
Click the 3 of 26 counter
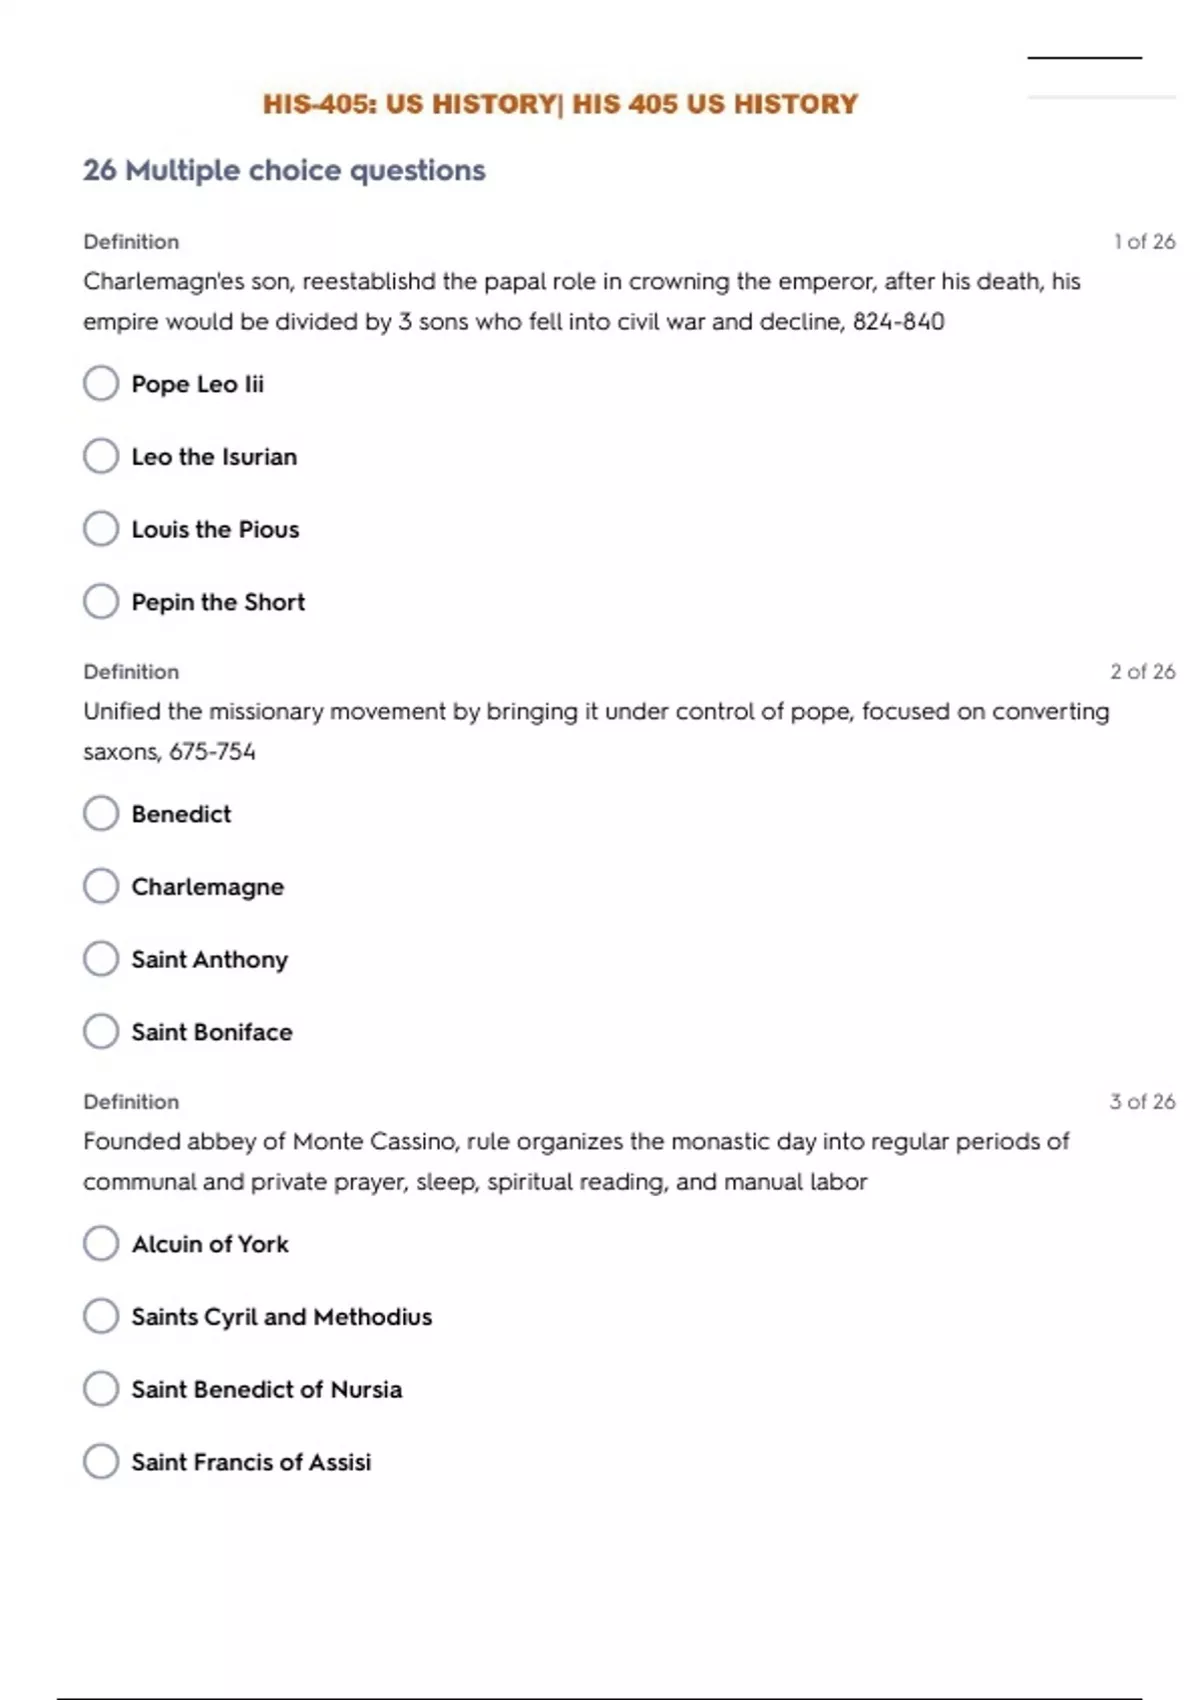tap(1142, 1102)
